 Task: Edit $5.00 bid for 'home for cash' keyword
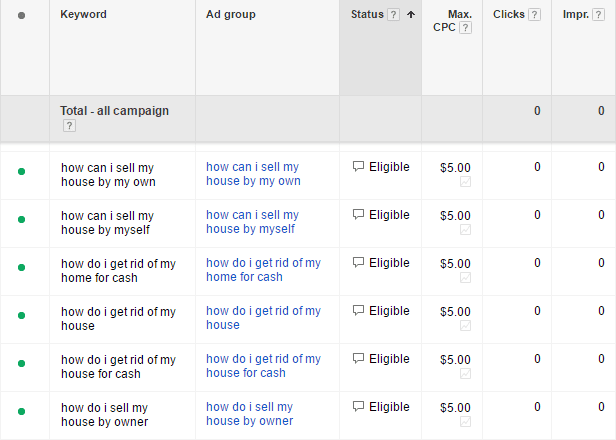(455, 264)
